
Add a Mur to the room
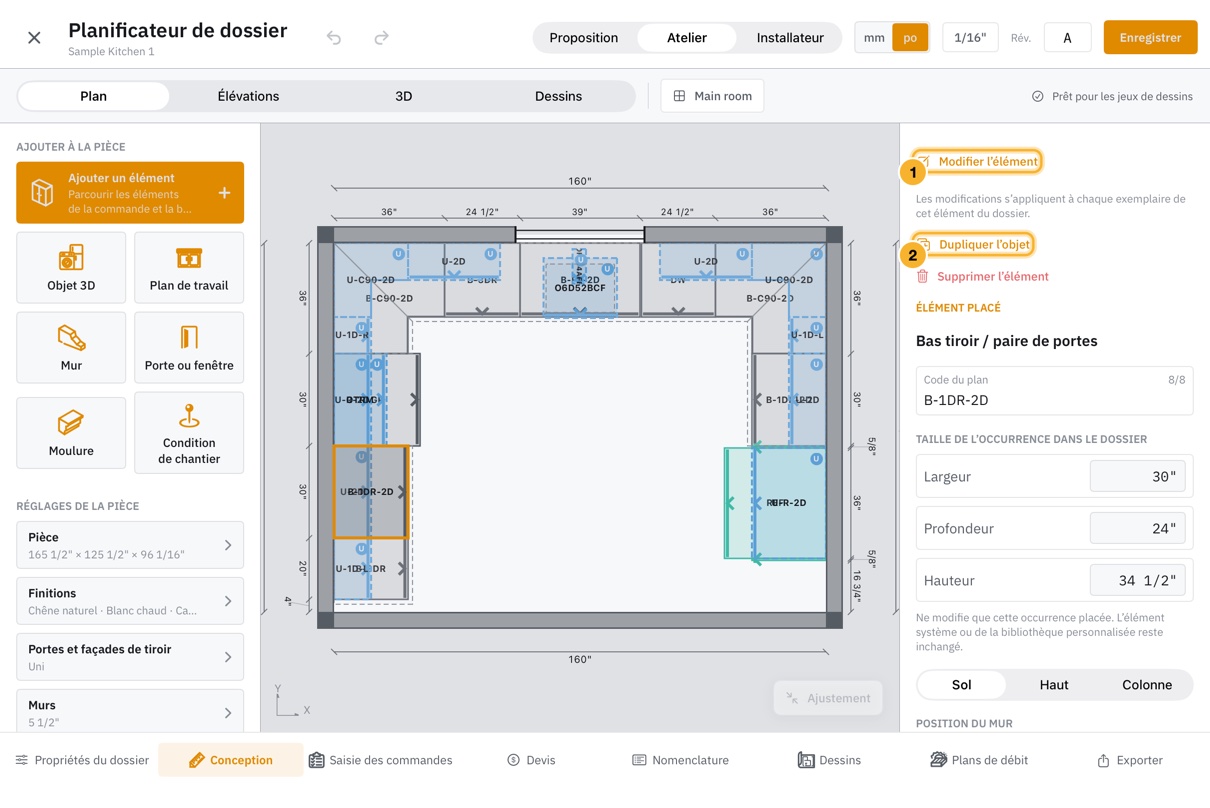coord(71,347)
